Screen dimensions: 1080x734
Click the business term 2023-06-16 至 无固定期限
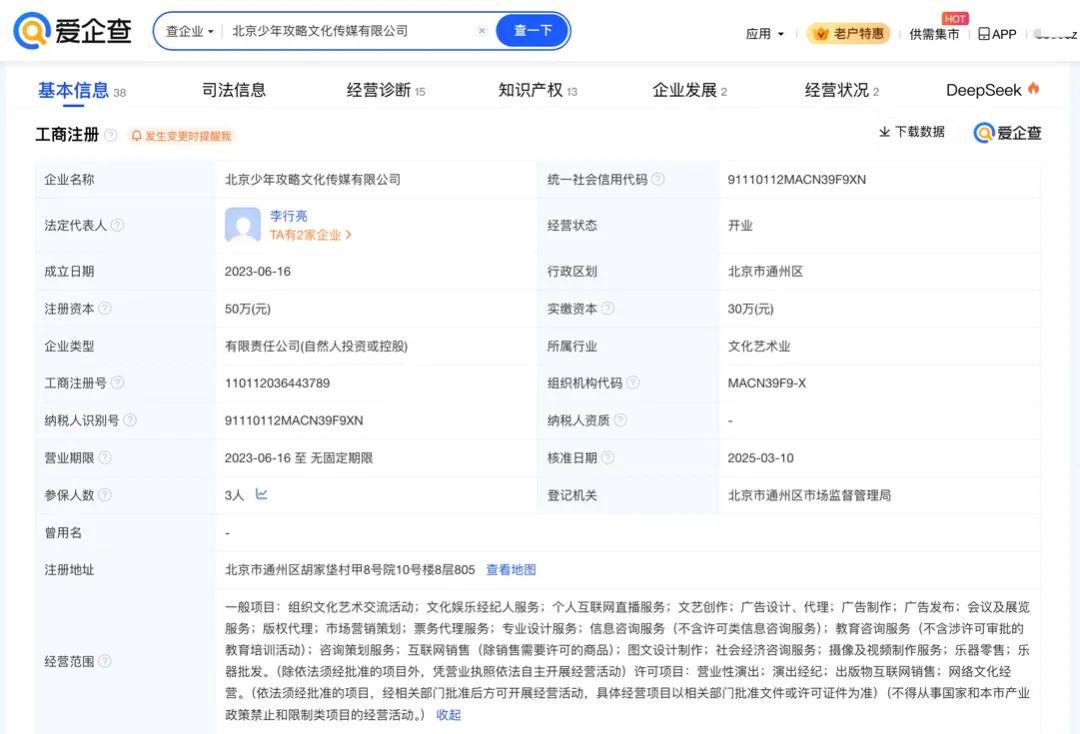click(x=299, y=458)
